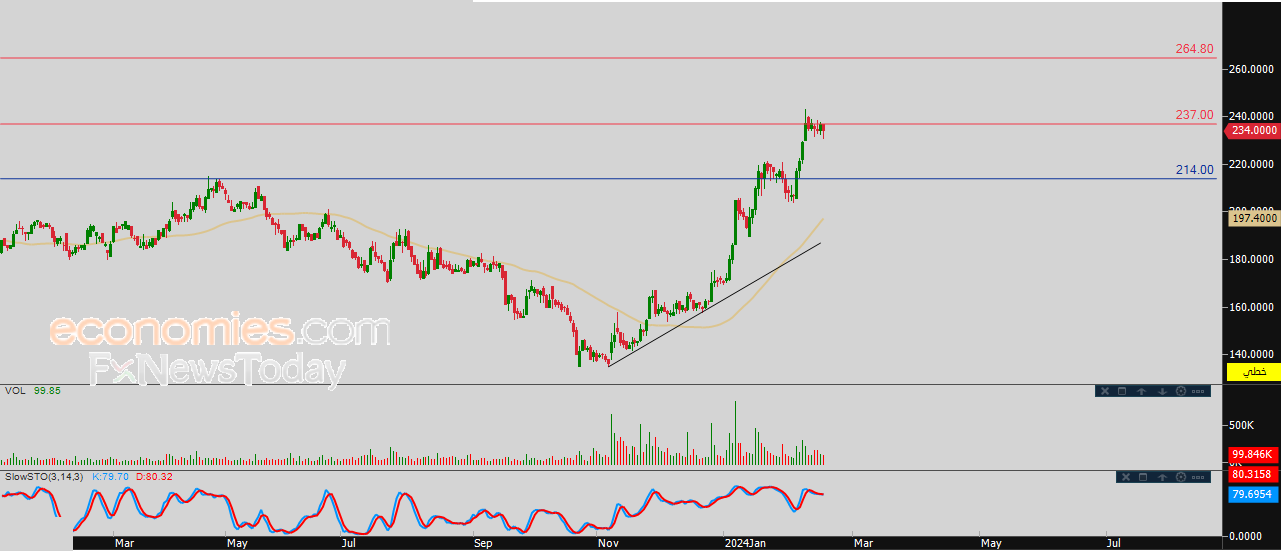Click the 79.6954 stochastic K tag

click(x=1251, y=494)
